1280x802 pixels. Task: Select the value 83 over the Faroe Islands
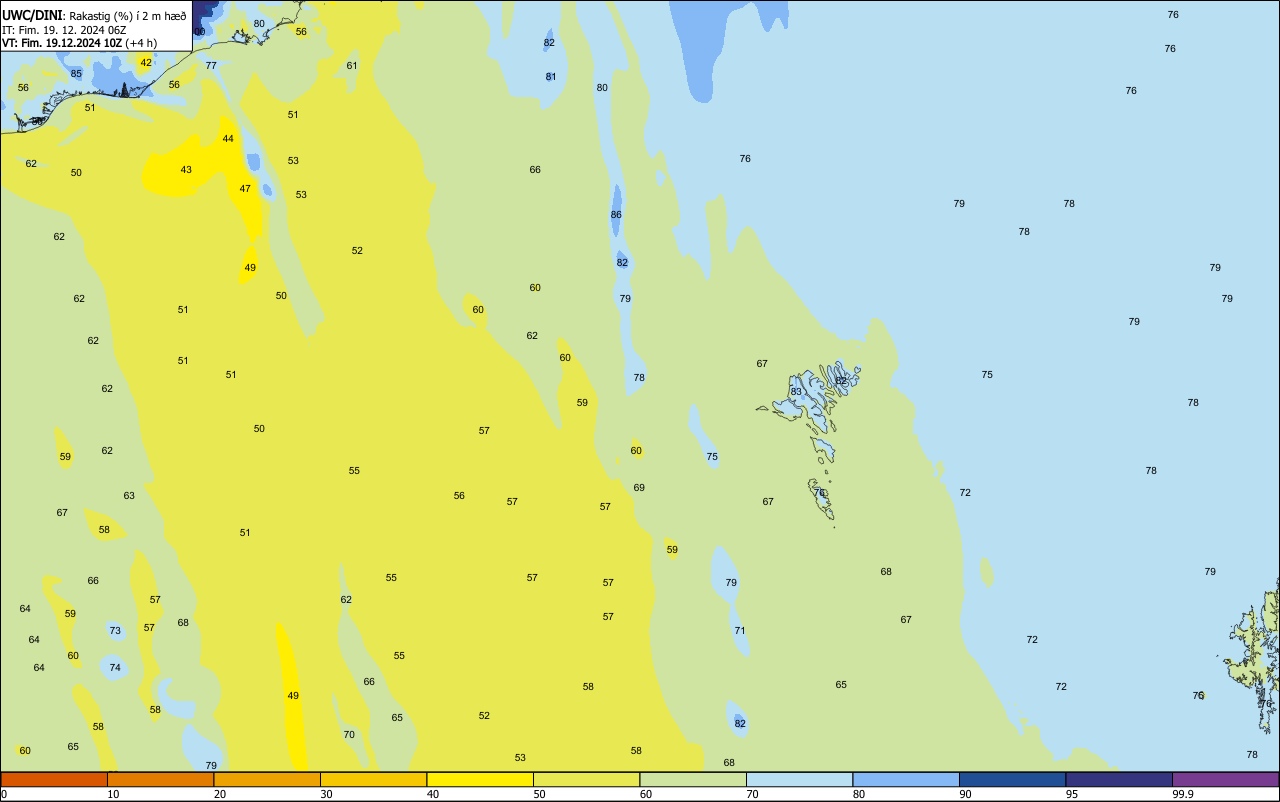pos(796,392)
